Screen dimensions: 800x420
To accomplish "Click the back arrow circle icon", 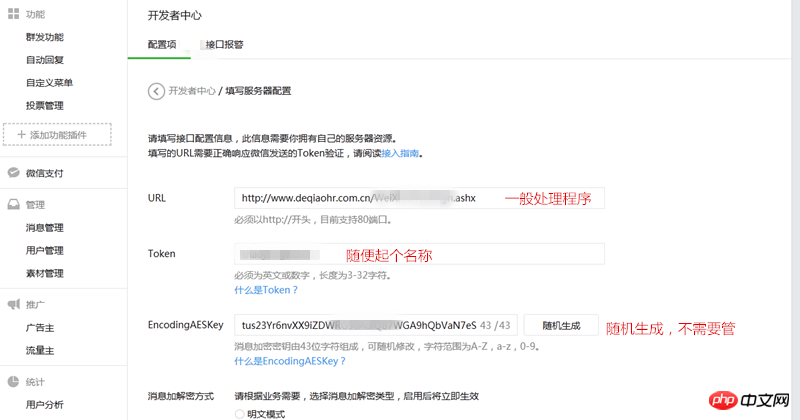I will [x=156, y=91].
